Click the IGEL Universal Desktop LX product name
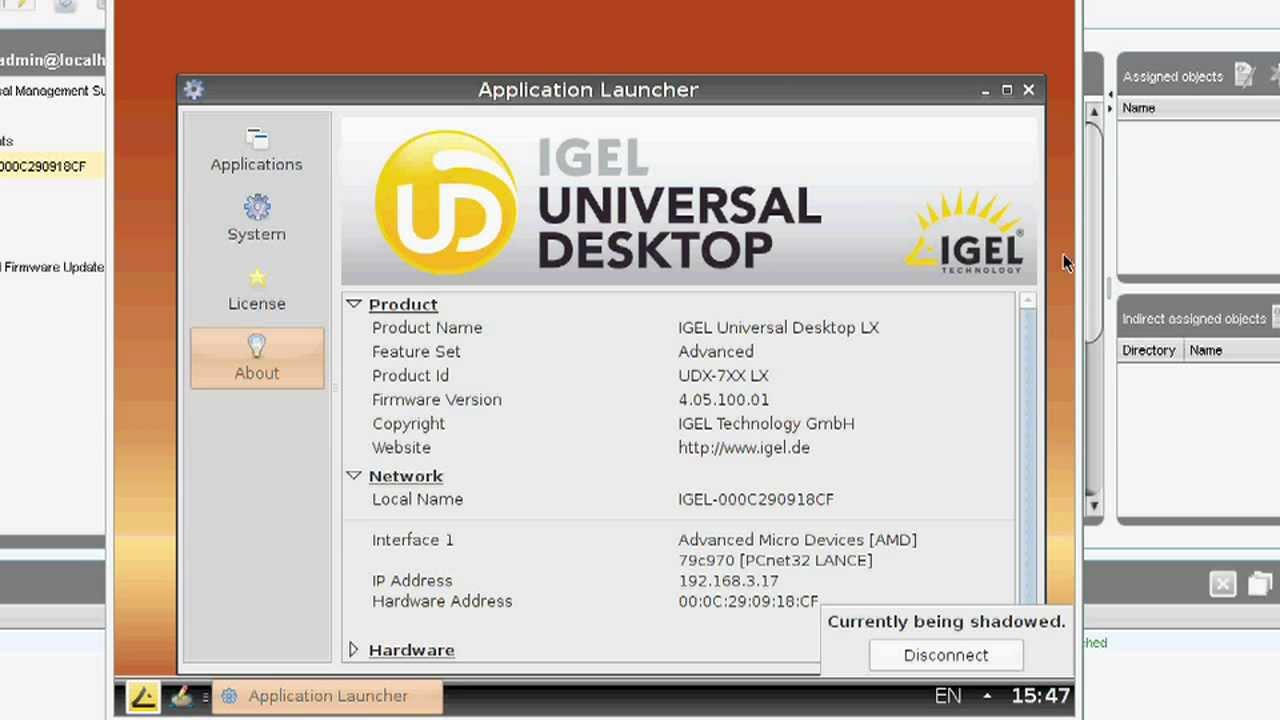 pos(778,328)
